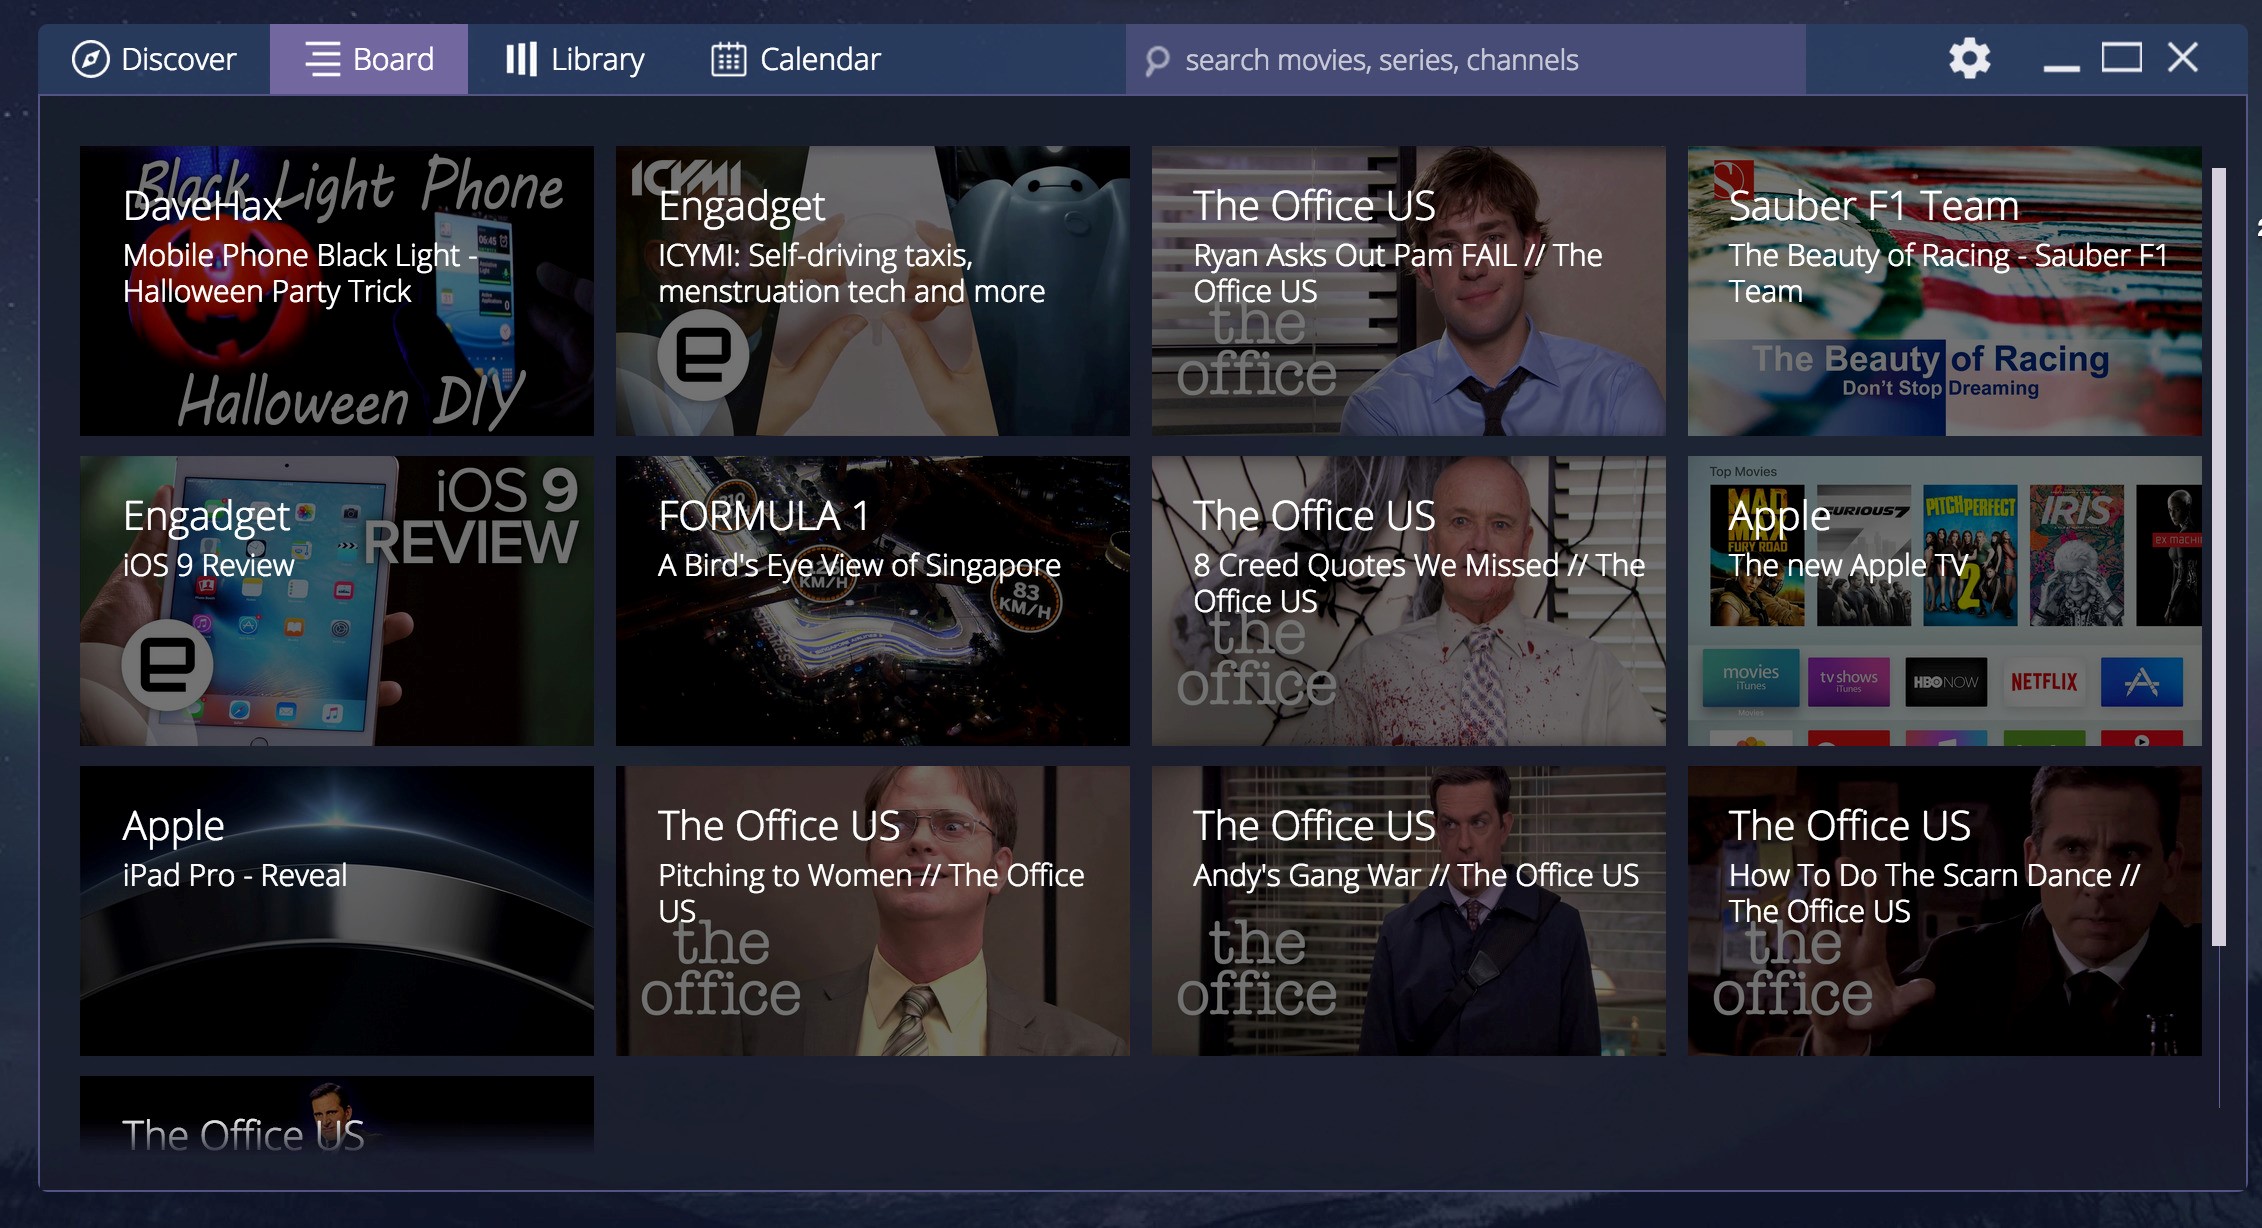Click the Library bars icon

point(520,59)
